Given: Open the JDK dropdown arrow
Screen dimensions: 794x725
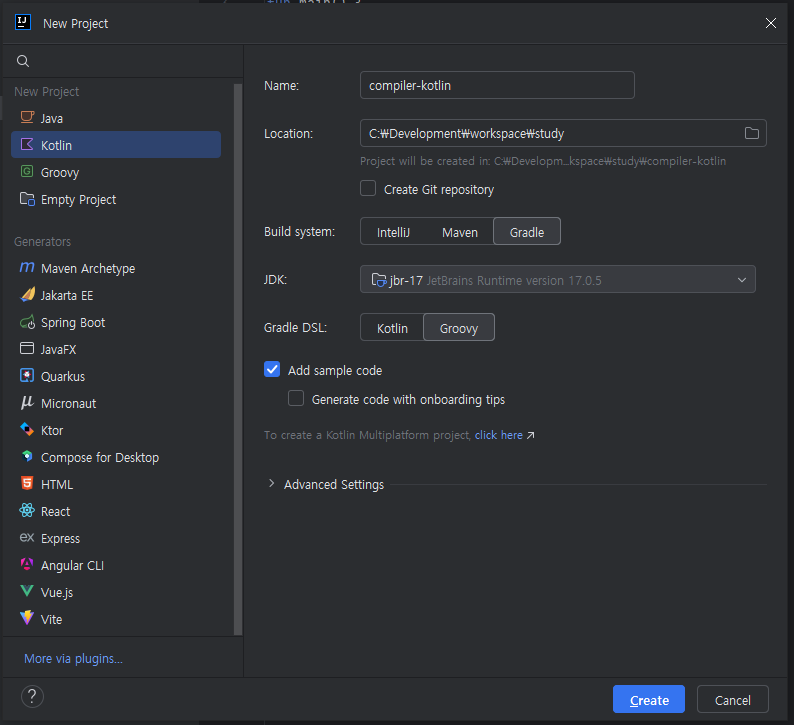Looking at the screenshot, I should pos(742,279).
